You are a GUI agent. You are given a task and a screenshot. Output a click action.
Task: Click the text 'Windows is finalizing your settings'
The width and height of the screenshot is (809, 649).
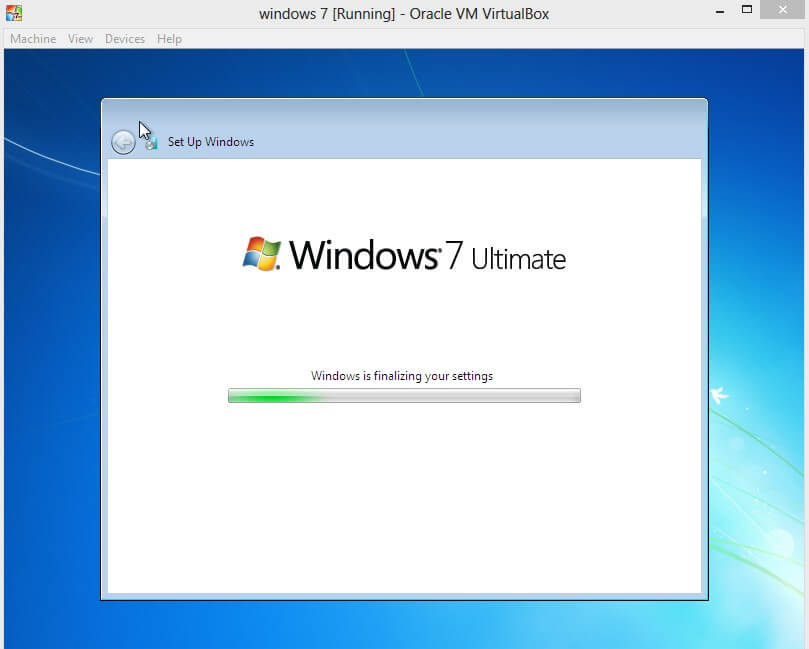pyautogui.click(x=404, y=375)
